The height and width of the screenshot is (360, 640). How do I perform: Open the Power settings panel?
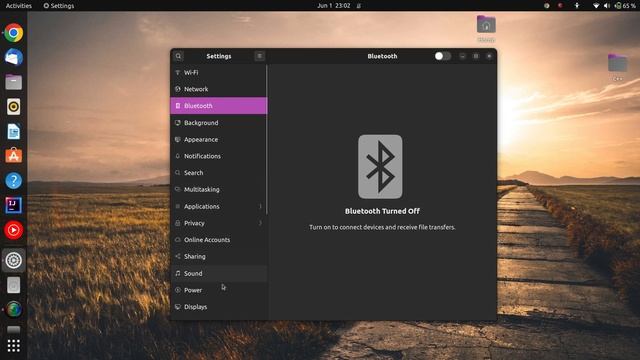(219, 290)
